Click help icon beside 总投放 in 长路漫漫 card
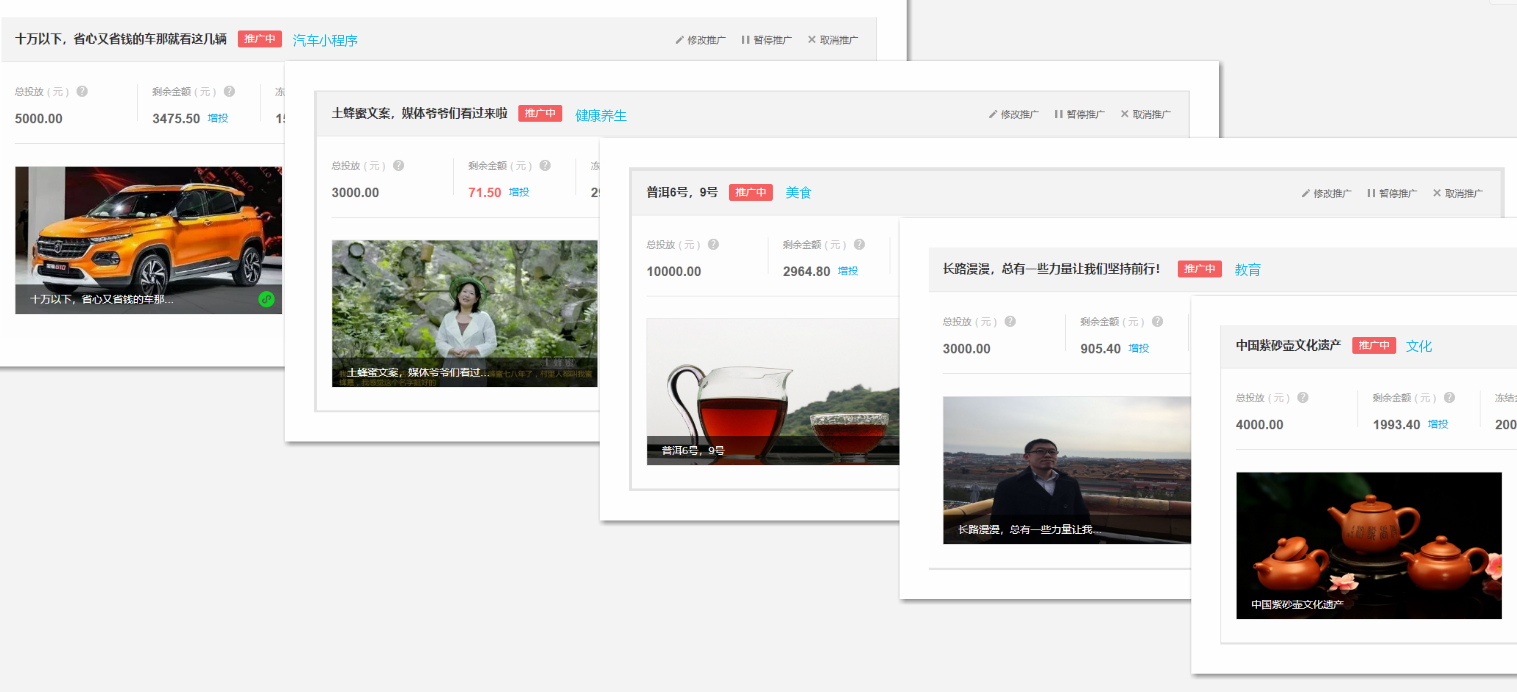This screenshot has width=1517, height=692. coord(1010,322)
